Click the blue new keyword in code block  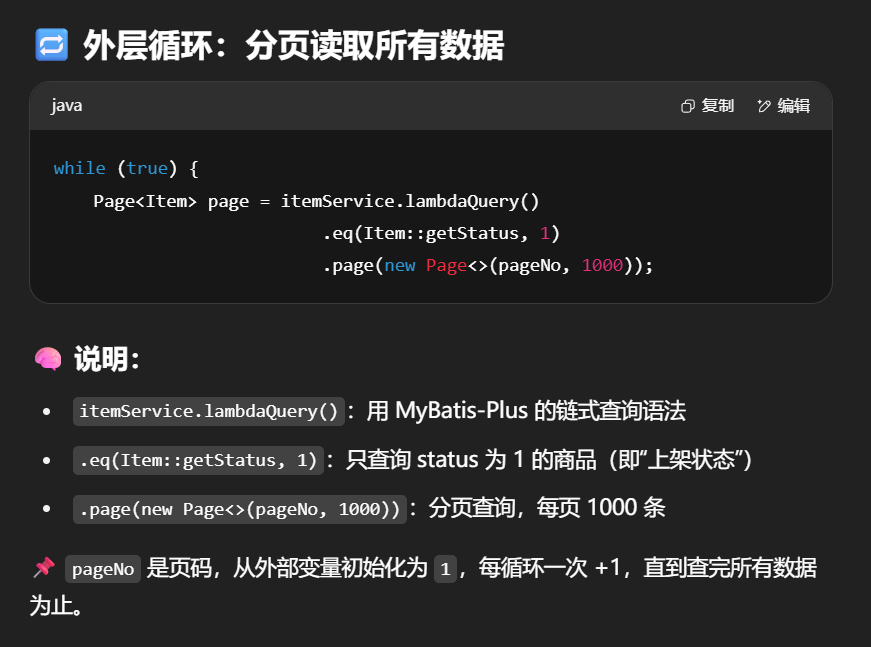click(x=401, y=265)
